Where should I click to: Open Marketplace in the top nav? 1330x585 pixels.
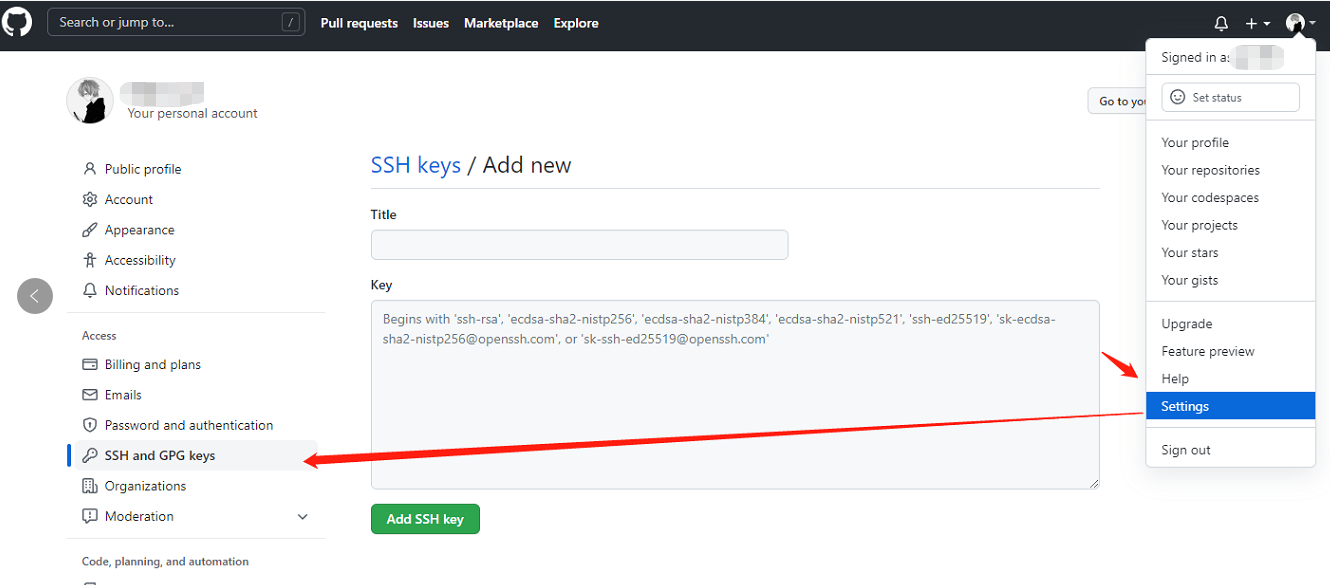click(x=501, y=23)
